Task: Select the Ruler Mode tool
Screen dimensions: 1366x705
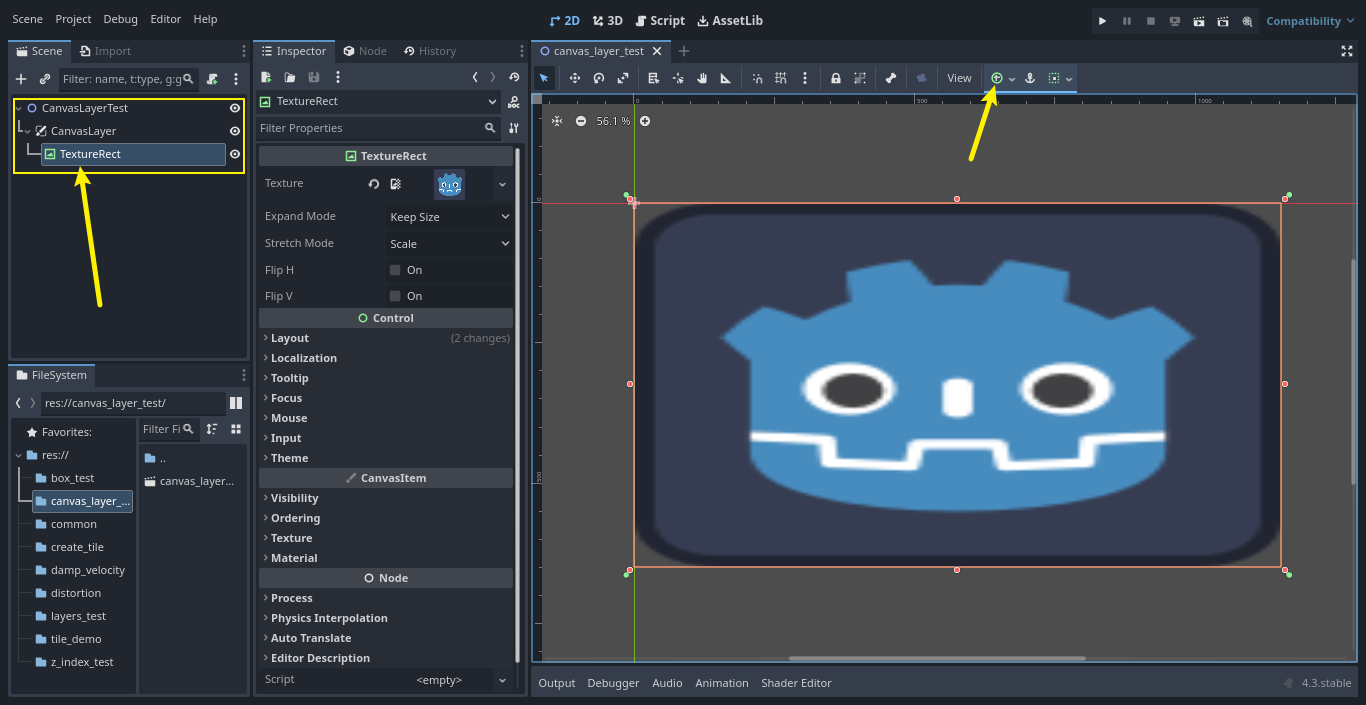Action: point(726,78)
